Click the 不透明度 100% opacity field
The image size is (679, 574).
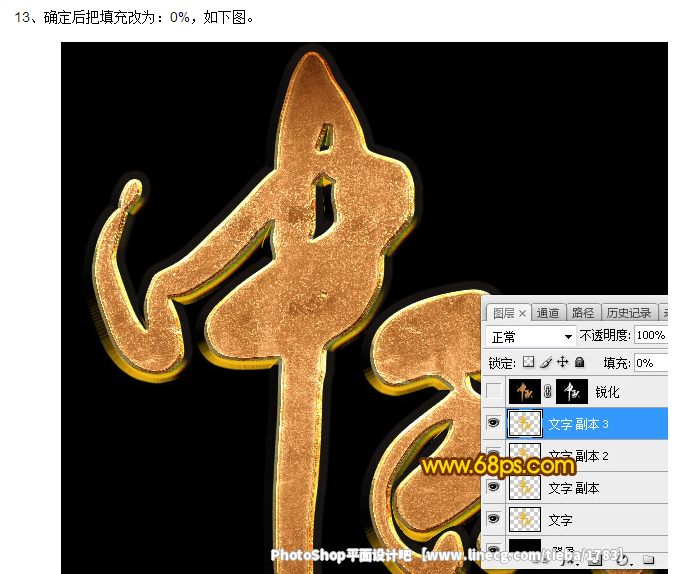pyautogui.click(x=650, y=336)
